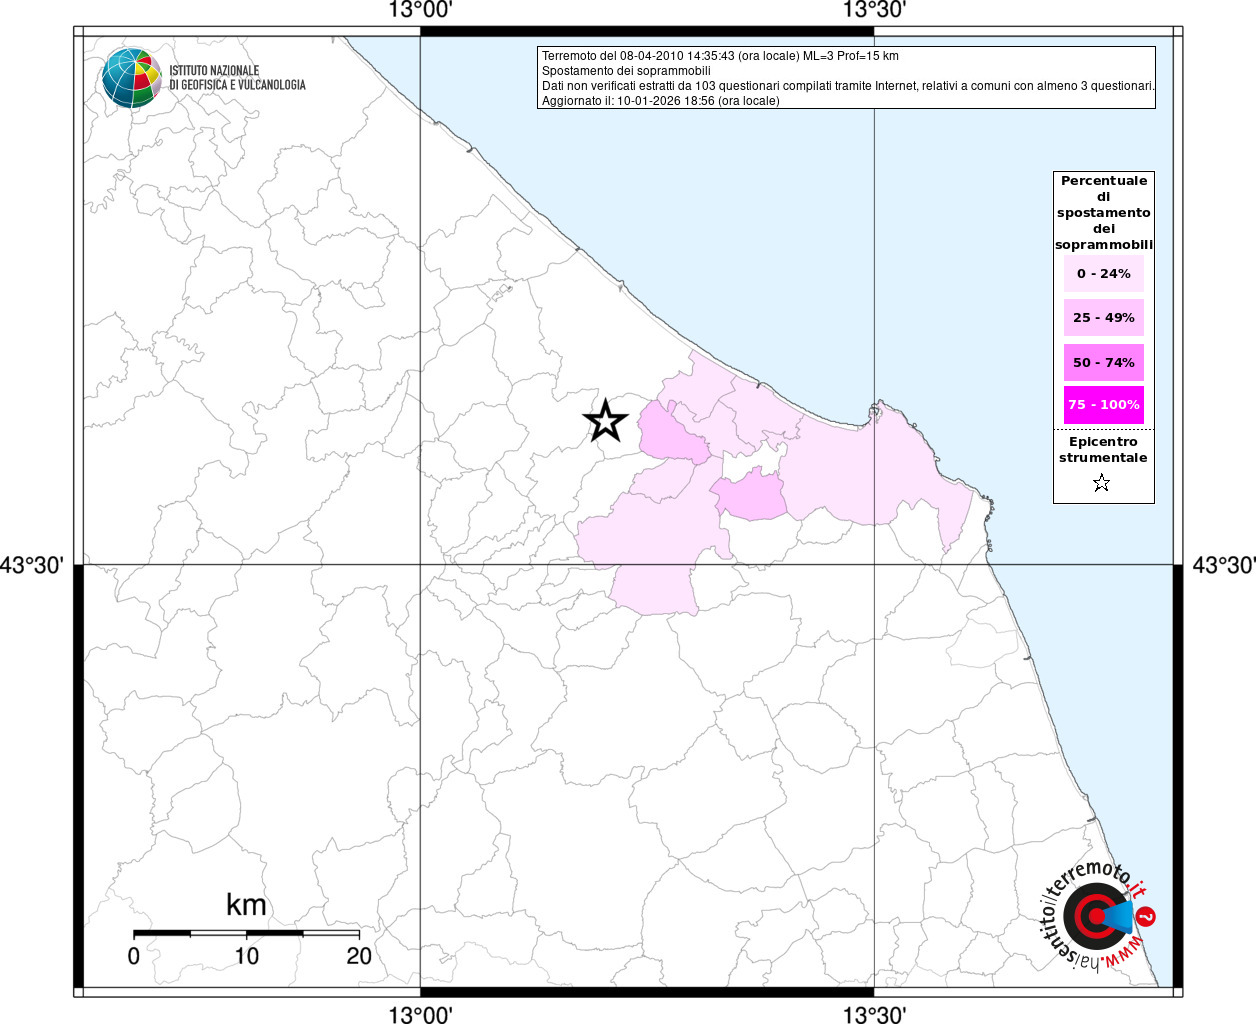Click the '10' on the scale bar
The width and height of the screenshot is (1256, 1024).
tap(246, 956)
